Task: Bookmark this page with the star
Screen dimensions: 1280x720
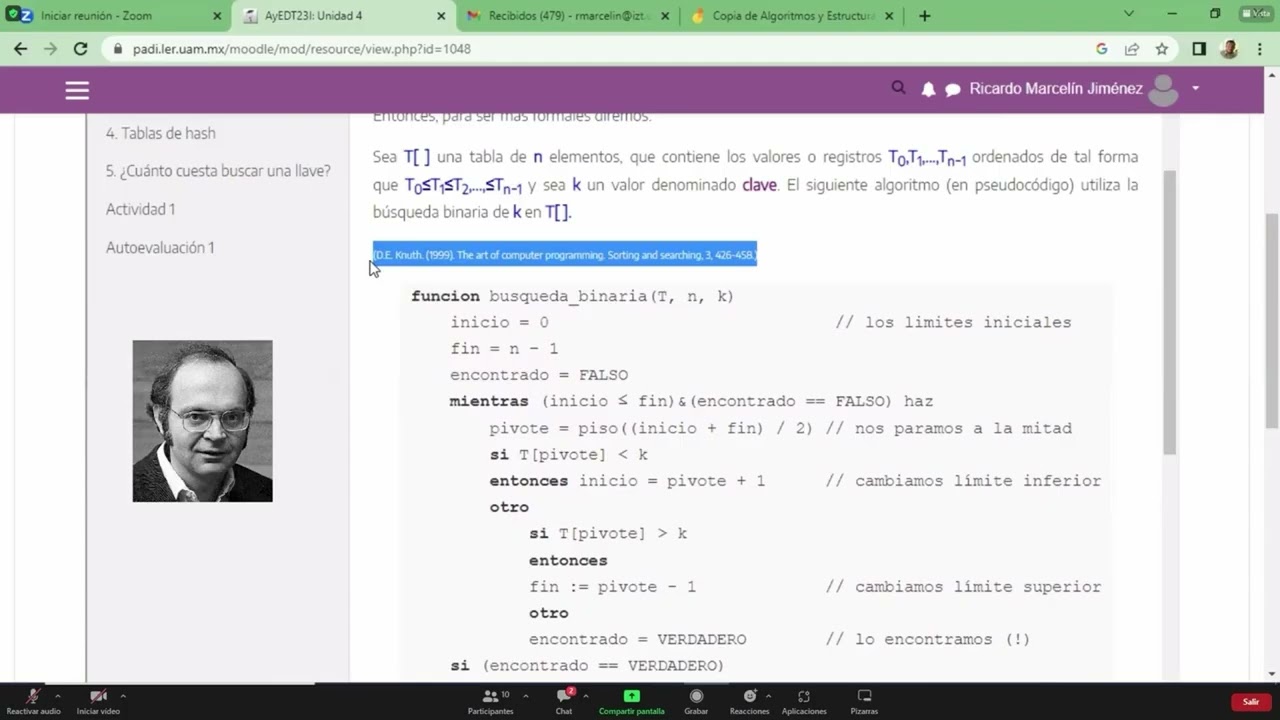Action: click(1162, 48)
